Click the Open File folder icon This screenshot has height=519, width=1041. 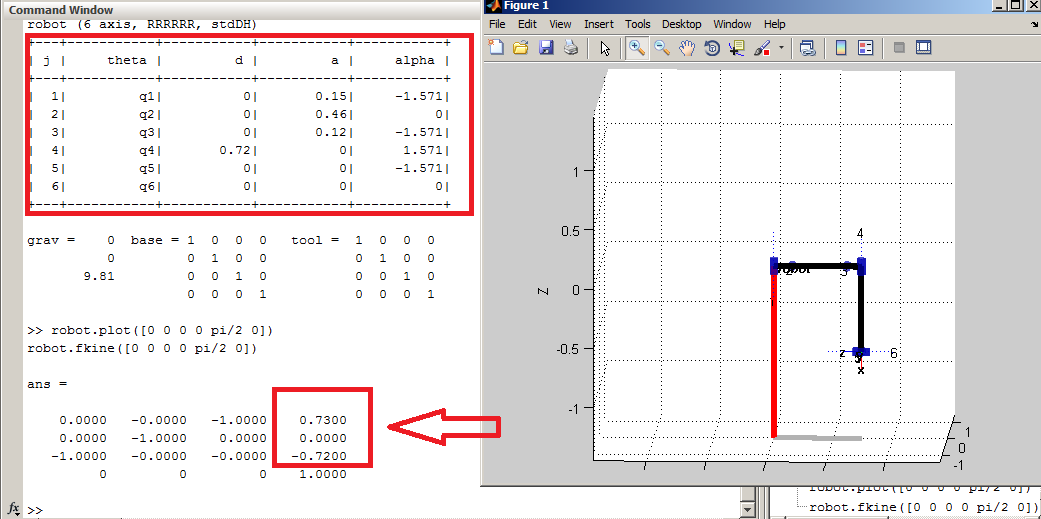click(521, 47)
